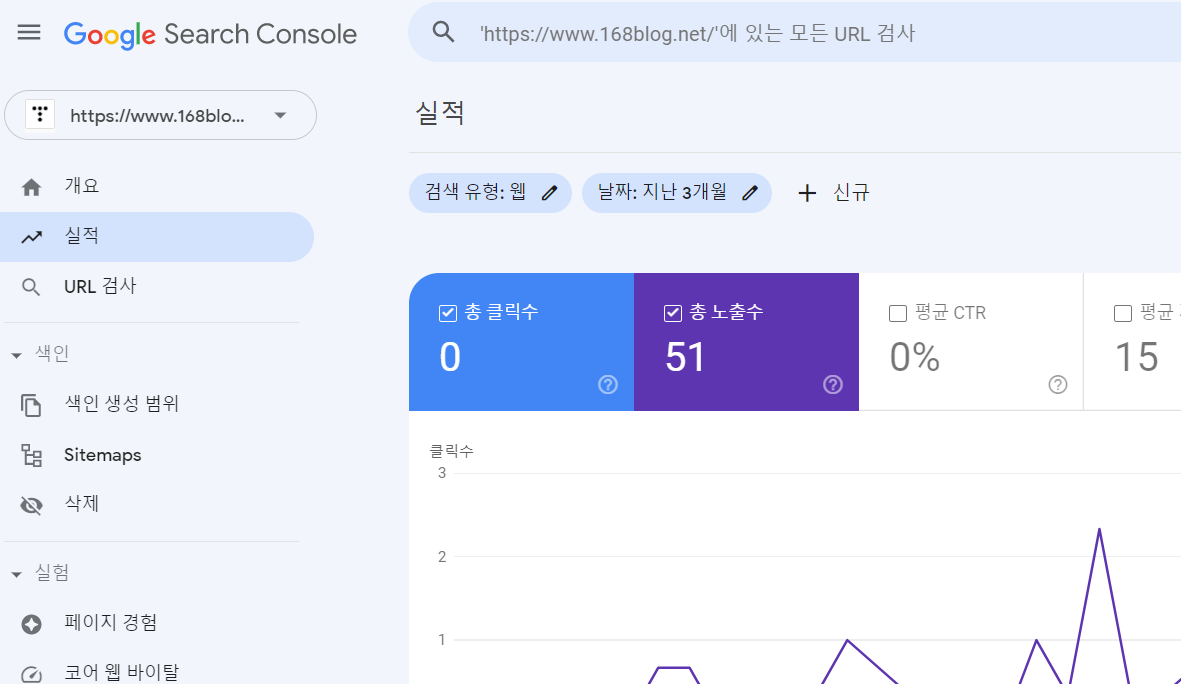
Task: Enable the 평균 CTR metric checkbox
Action: [897, 313]
